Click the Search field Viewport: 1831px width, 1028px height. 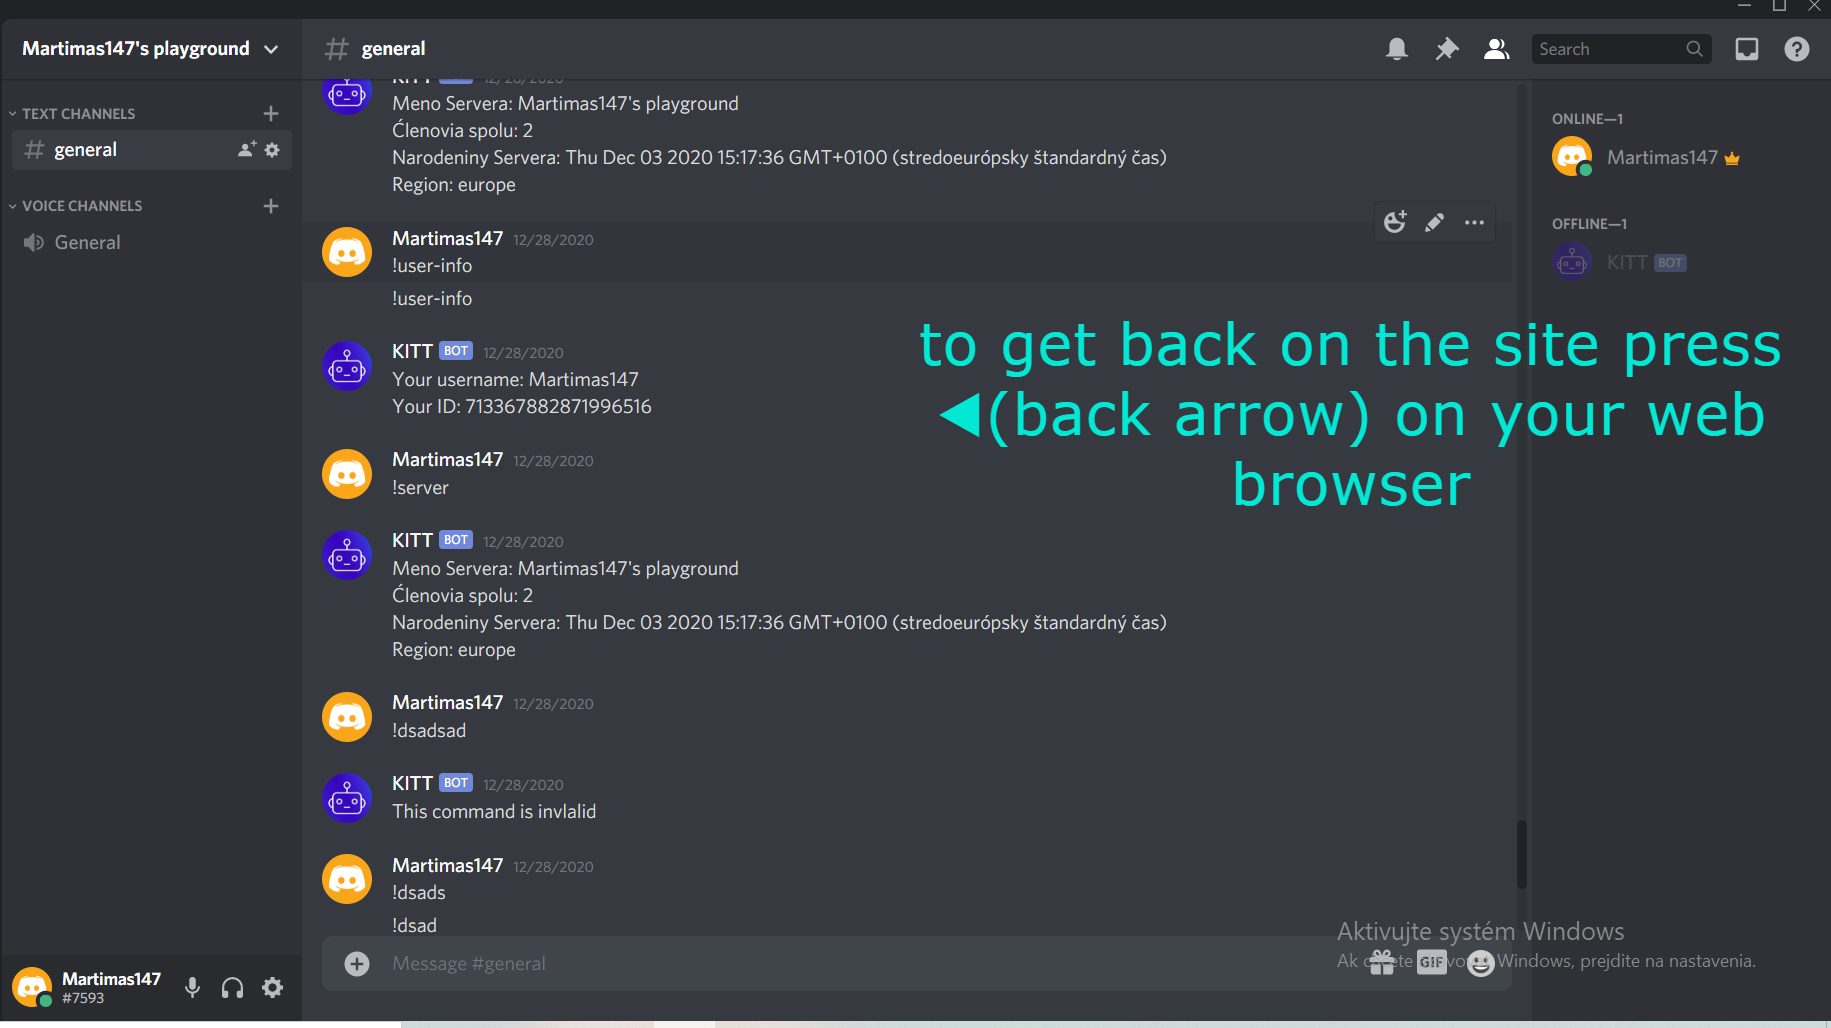tap(1621, 49)
